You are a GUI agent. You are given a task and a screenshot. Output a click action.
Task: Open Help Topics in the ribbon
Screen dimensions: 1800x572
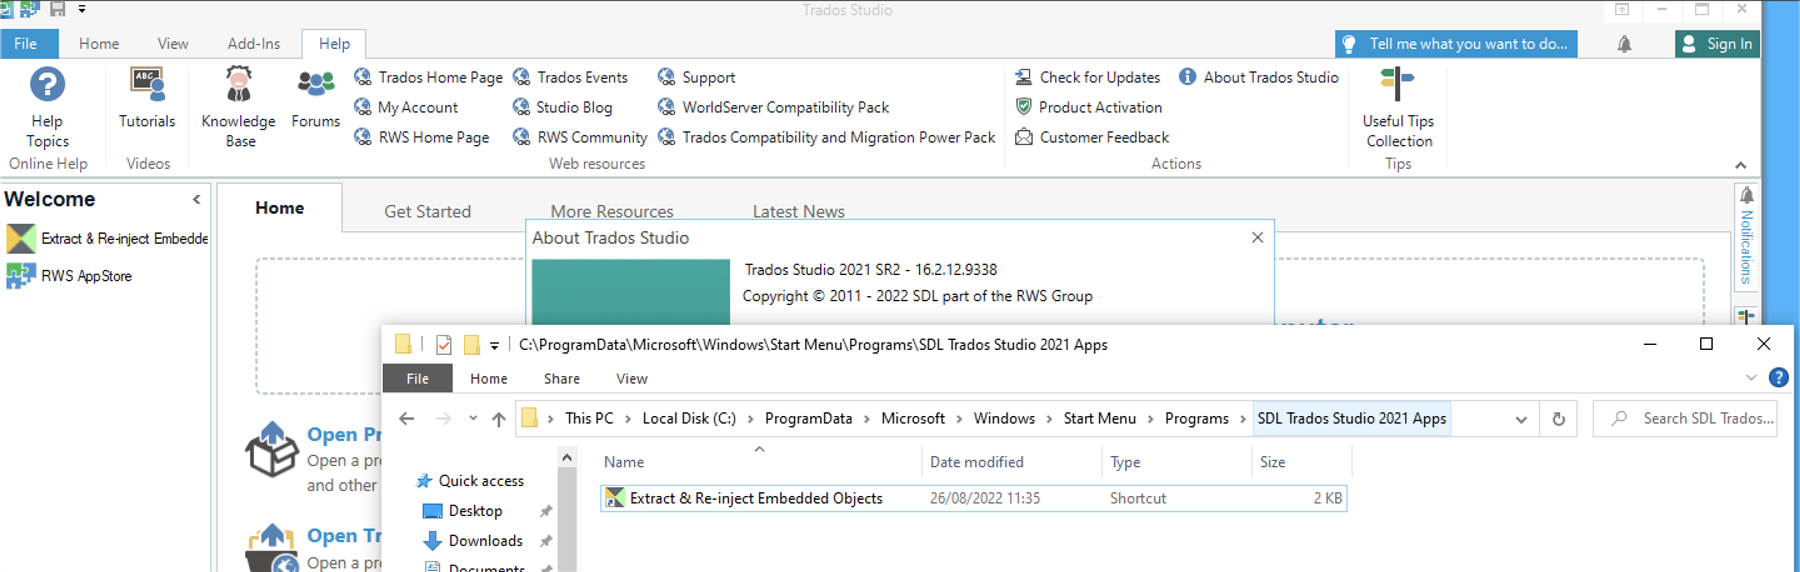(x=47, y=107)
